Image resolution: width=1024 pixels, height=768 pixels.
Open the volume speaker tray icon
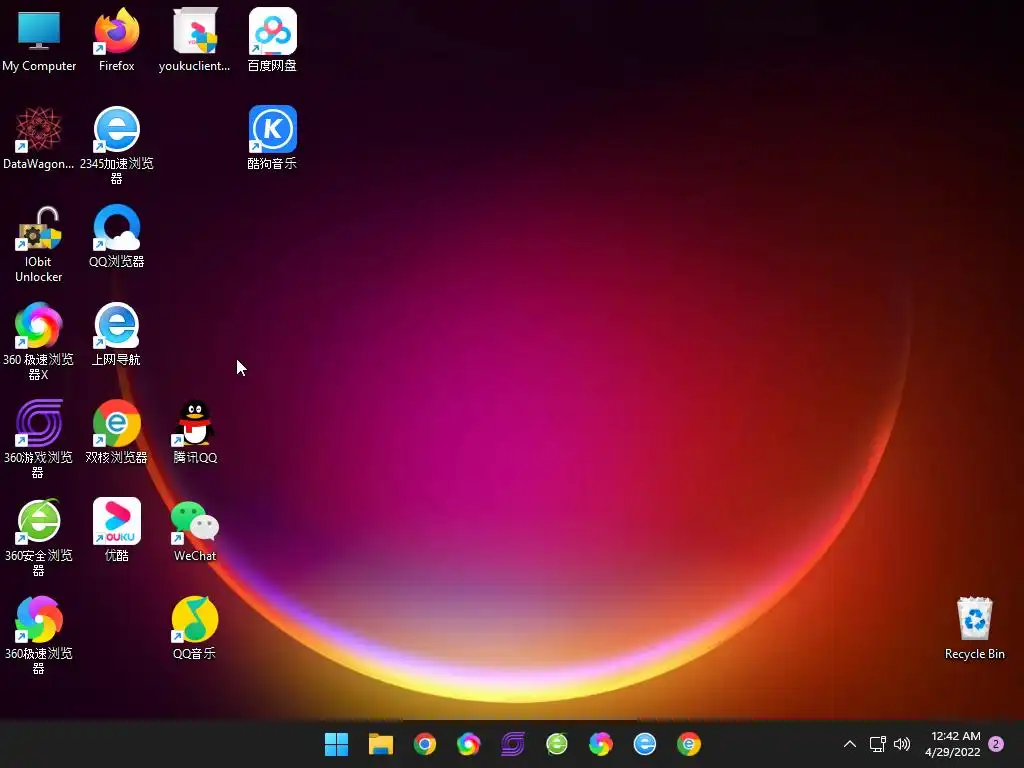pos(902,744)
